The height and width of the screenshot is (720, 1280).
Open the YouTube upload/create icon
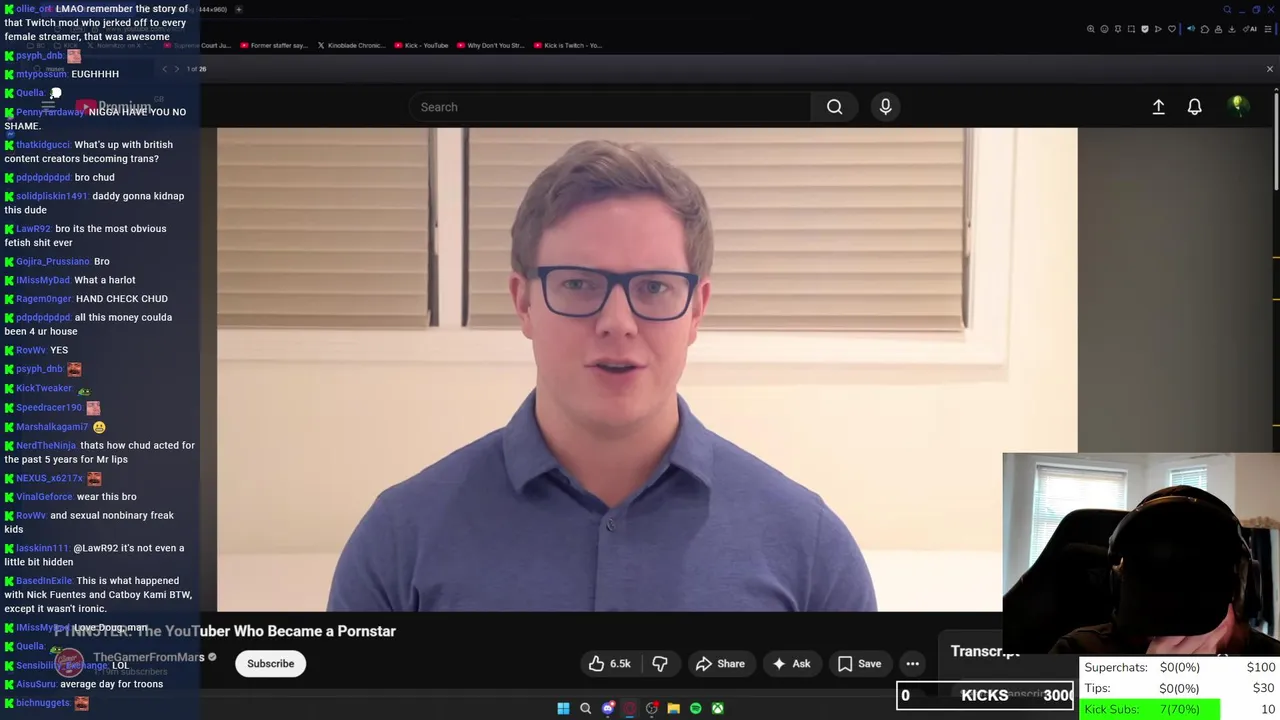click(1158, 107)
